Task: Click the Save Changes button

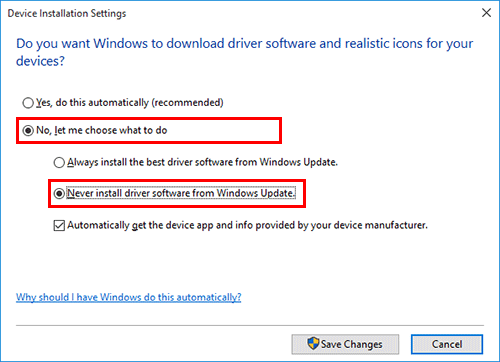Action: pos(345,344)
